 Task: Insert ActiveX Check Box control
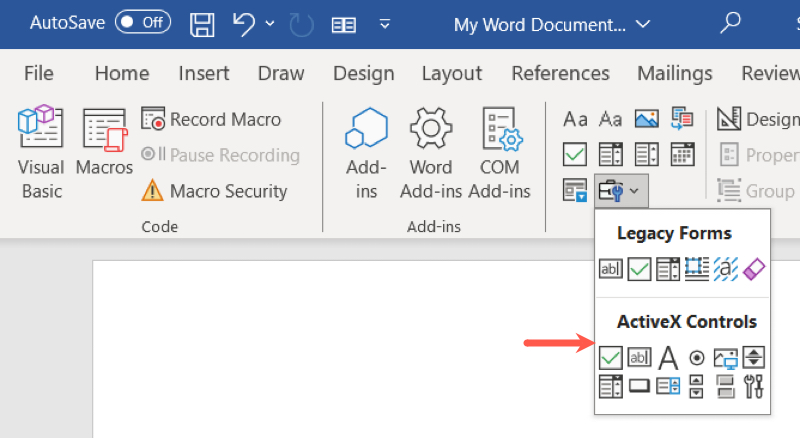click(611, 357)
